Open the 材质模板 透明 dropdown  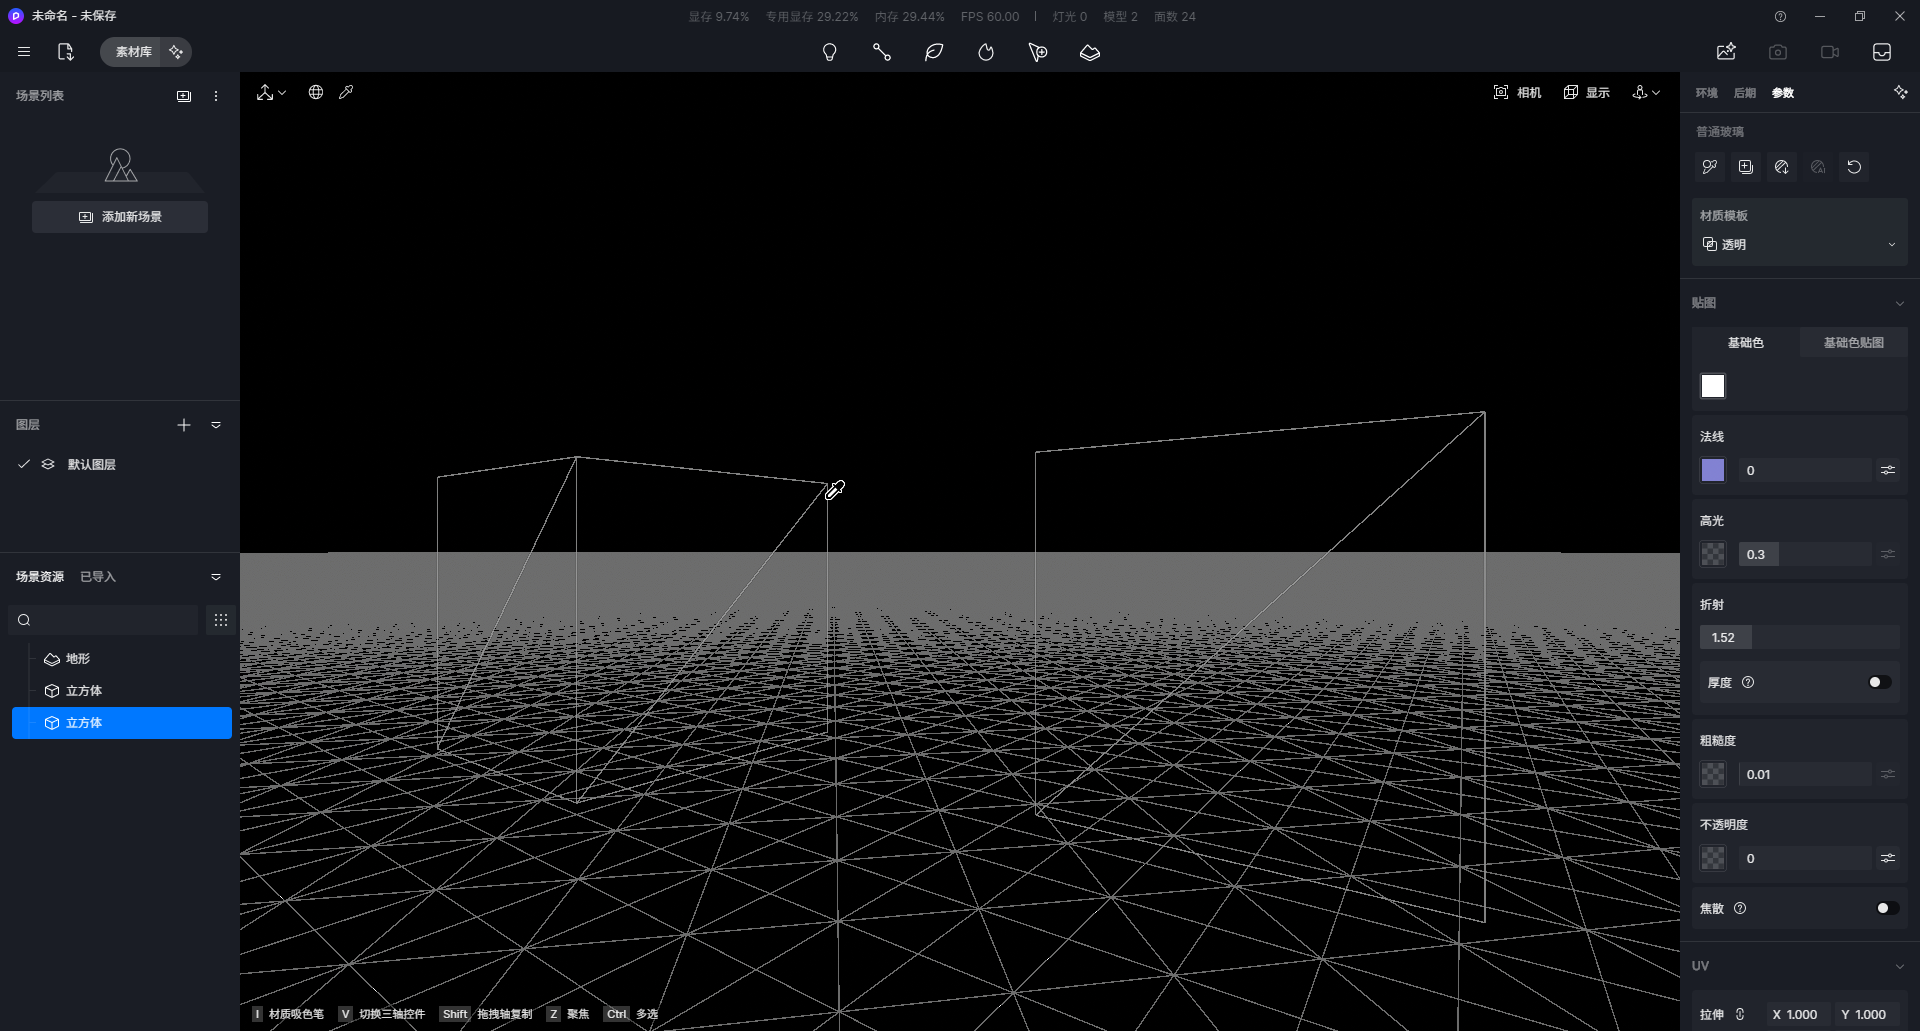pos(1799,244)
